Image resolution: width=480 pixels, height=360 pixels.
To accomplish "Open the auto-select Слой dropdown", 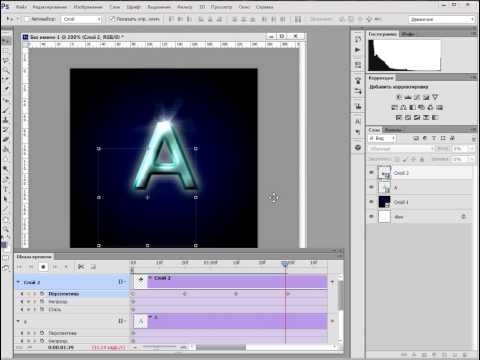I will click(x=81, y=19).
